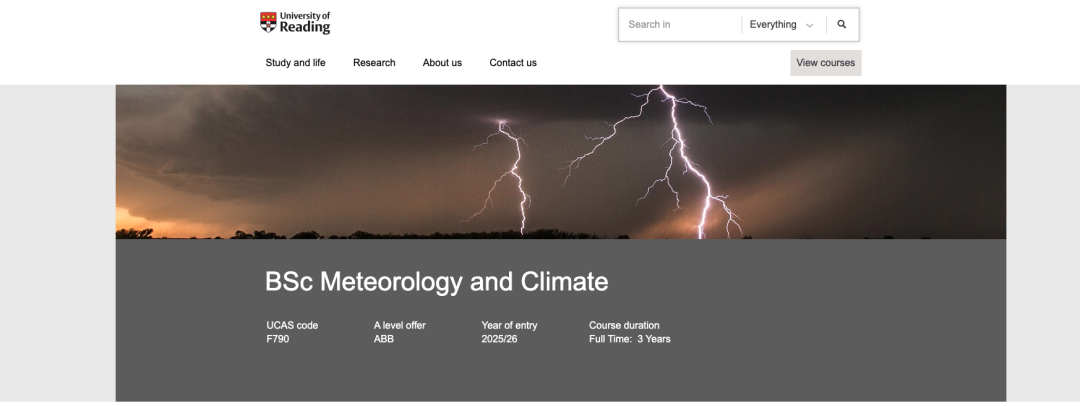Open the About us menu
The height and width of the screenshot is (406, 1080).
point(442,63)
